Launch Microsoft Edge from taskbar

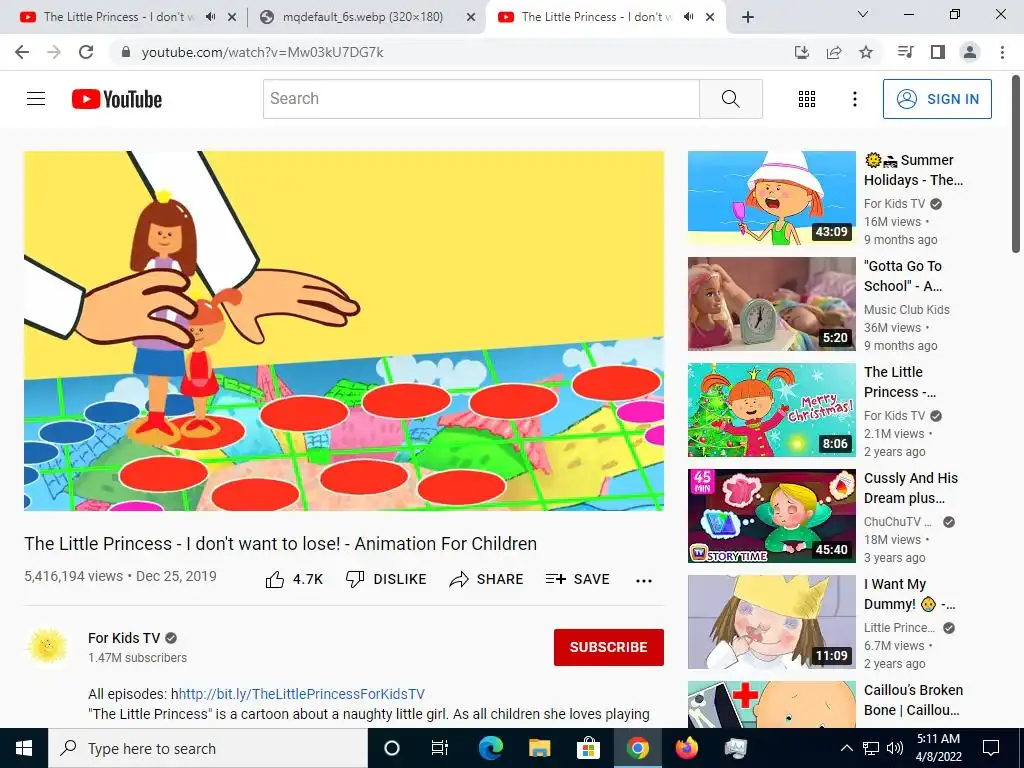[x=490, y=748]
